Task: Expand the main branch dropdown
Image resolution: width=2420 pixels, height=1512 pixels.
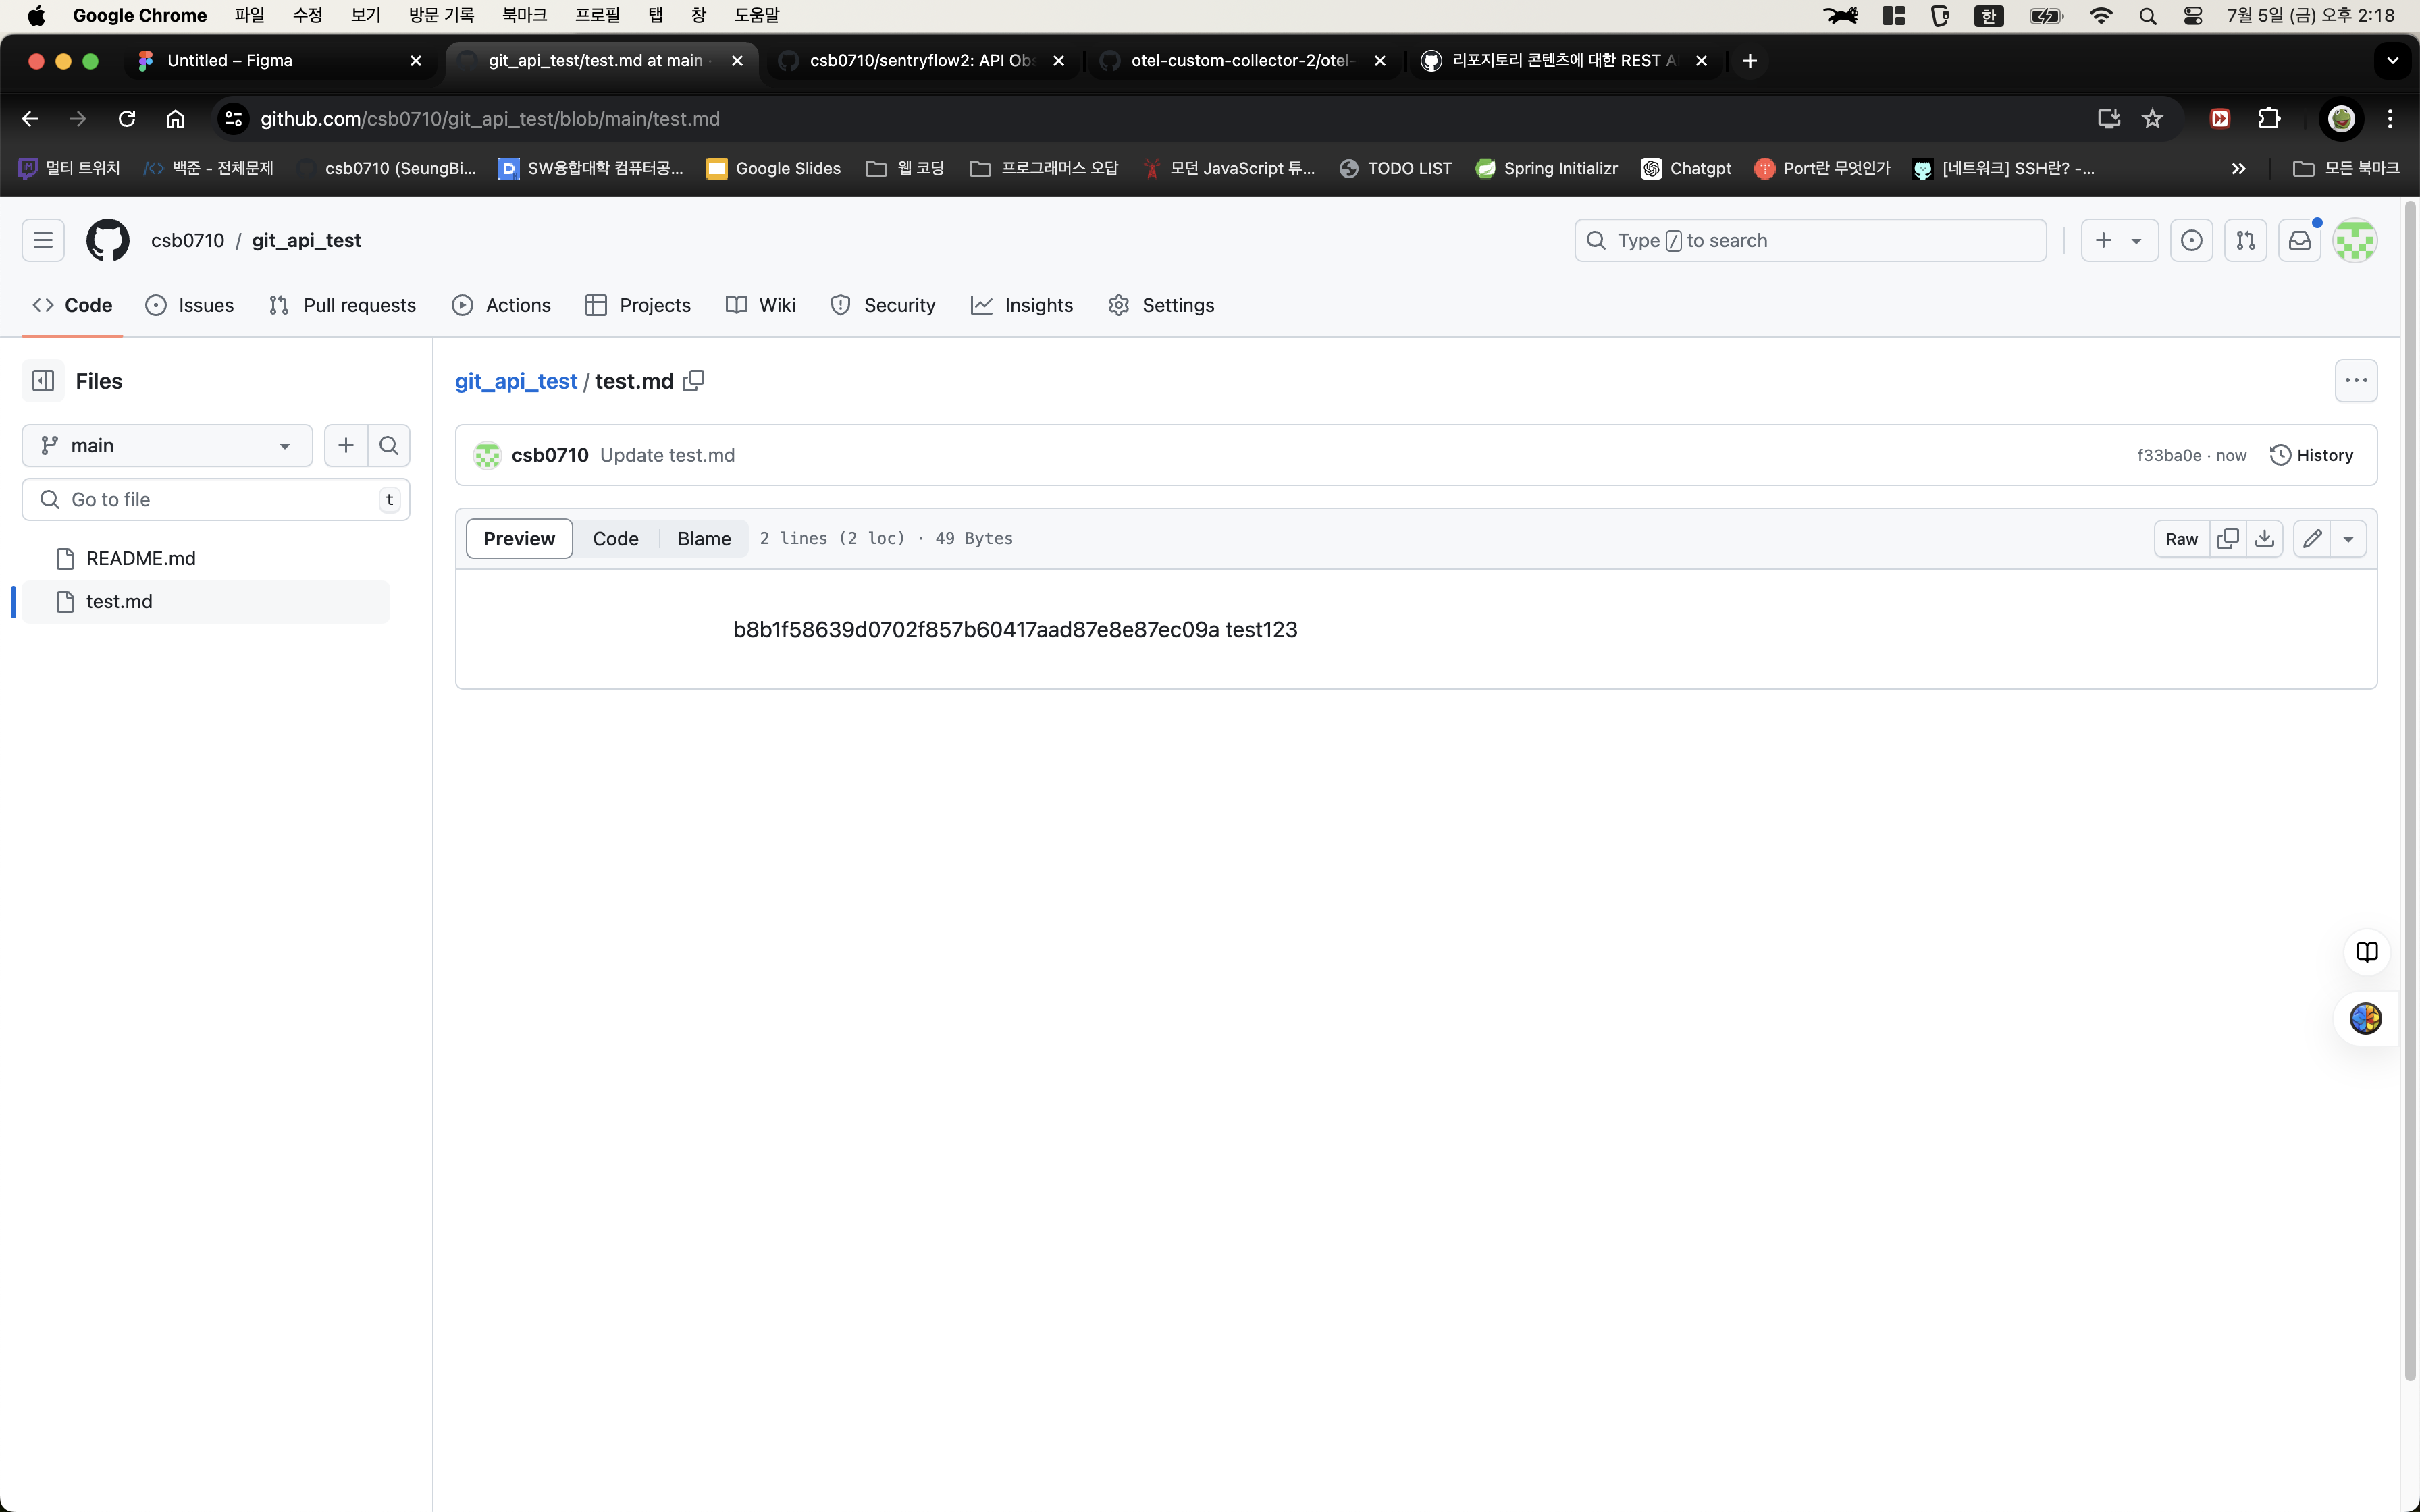Action: [x=167, y=446]
